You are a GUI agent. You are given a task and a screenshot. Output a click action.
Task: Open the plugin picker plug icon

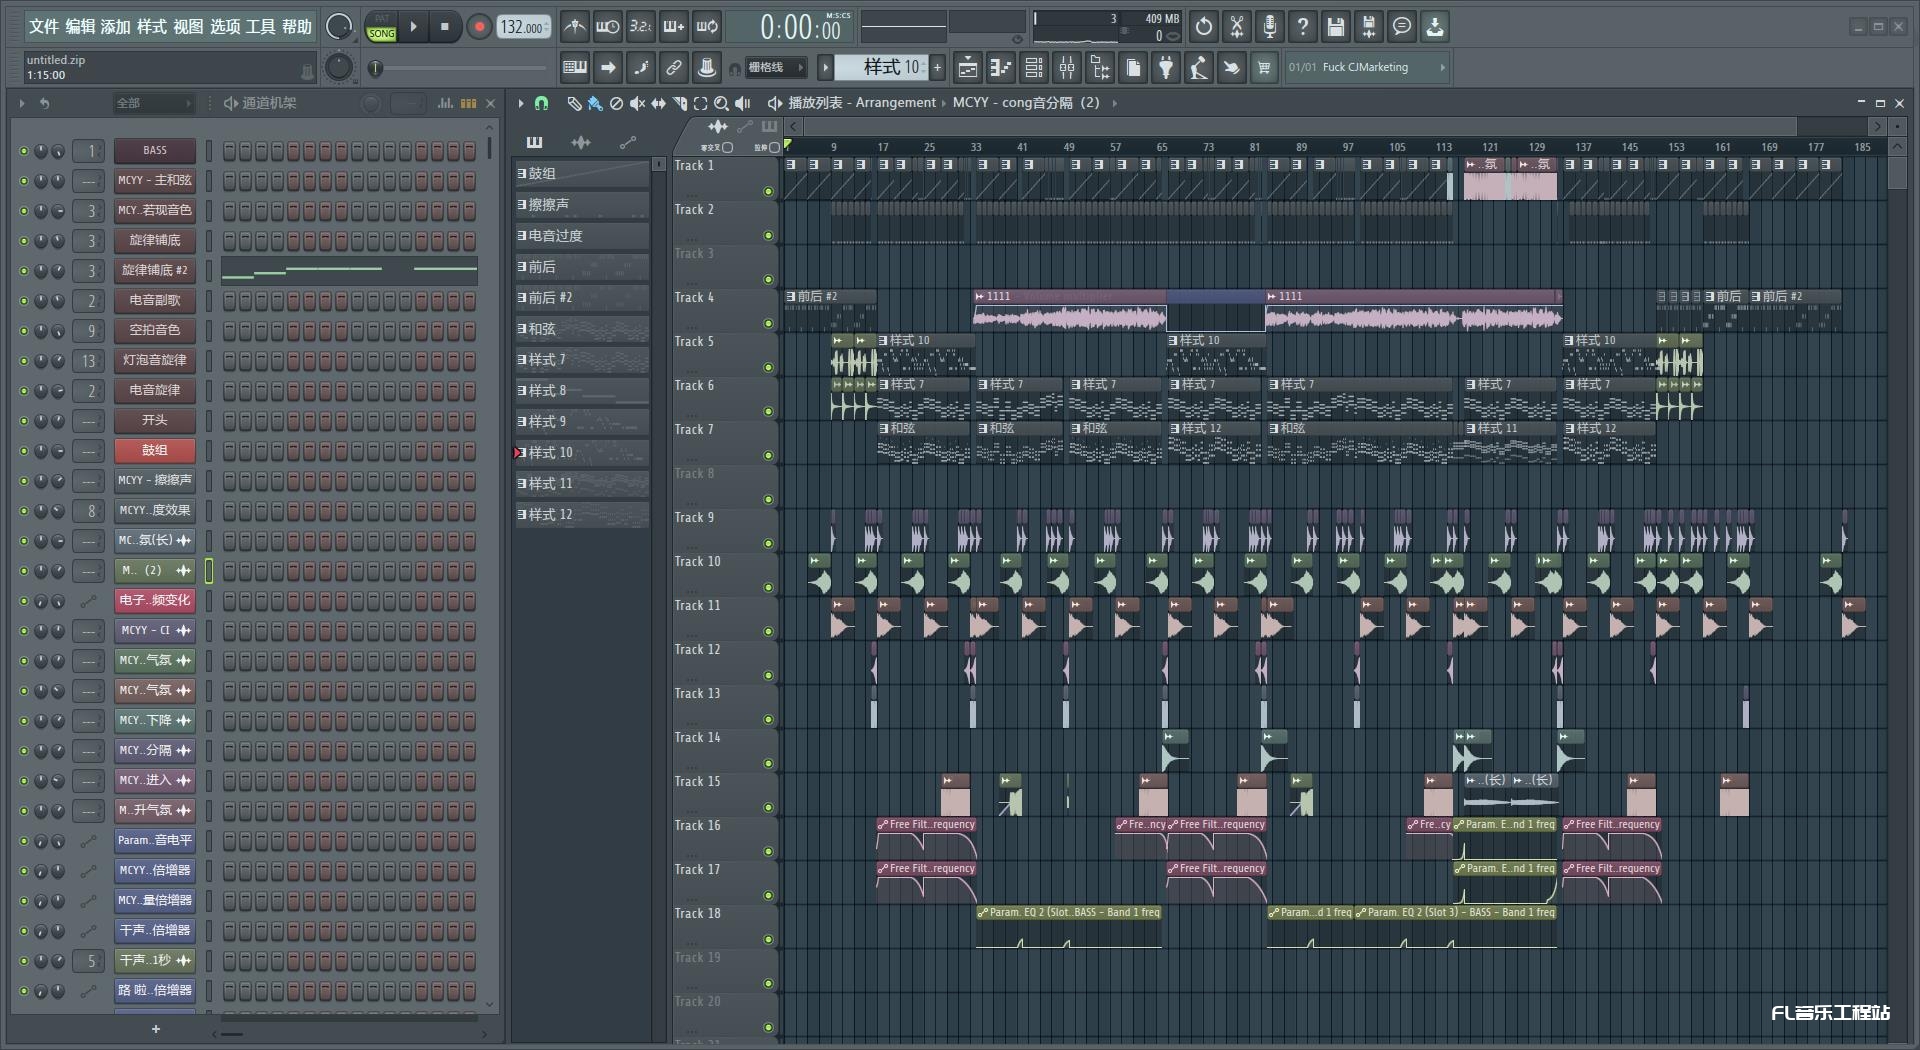[x=1166, y=68]
